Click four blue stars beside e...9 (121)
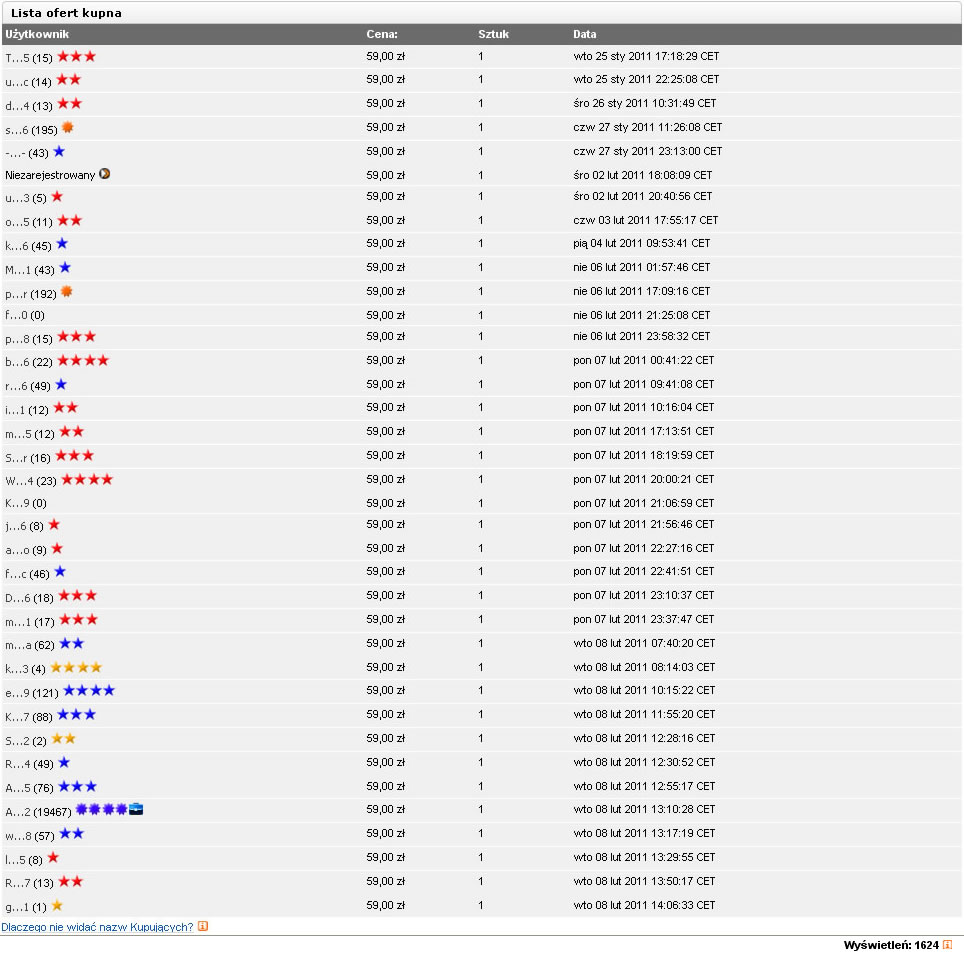This screenshot has width=964, height=954. [89, 691]
